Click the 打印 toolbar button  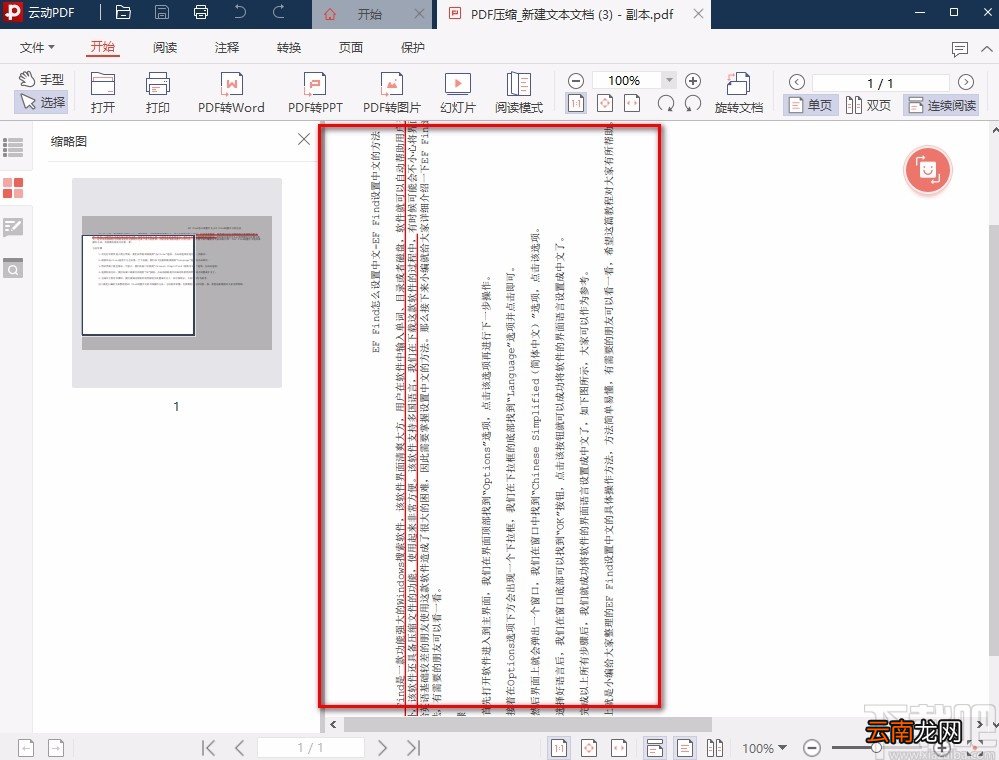tap(157, 92)
